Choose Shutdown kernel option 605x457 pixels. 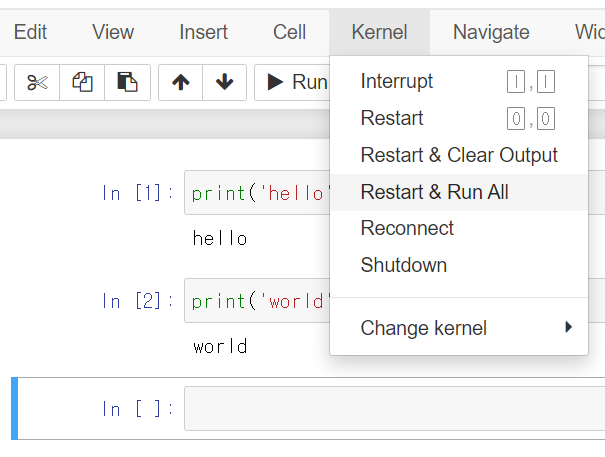[459, 265]
